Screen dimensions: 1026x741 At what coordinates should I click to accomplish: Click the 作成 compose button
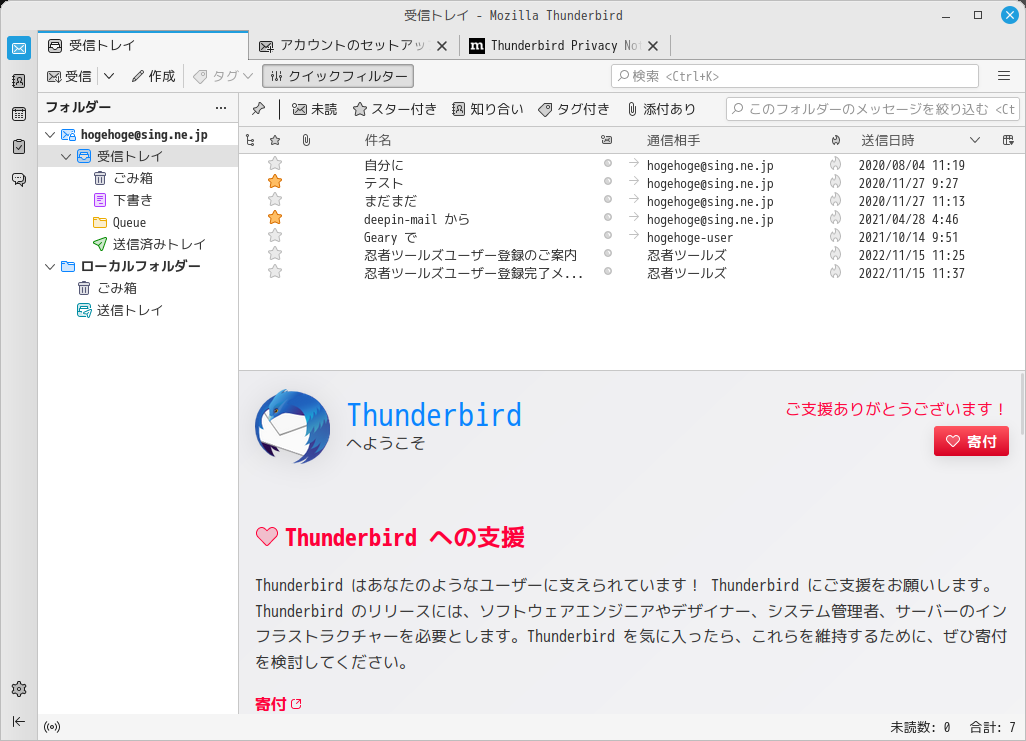click(x=153, y=76)
